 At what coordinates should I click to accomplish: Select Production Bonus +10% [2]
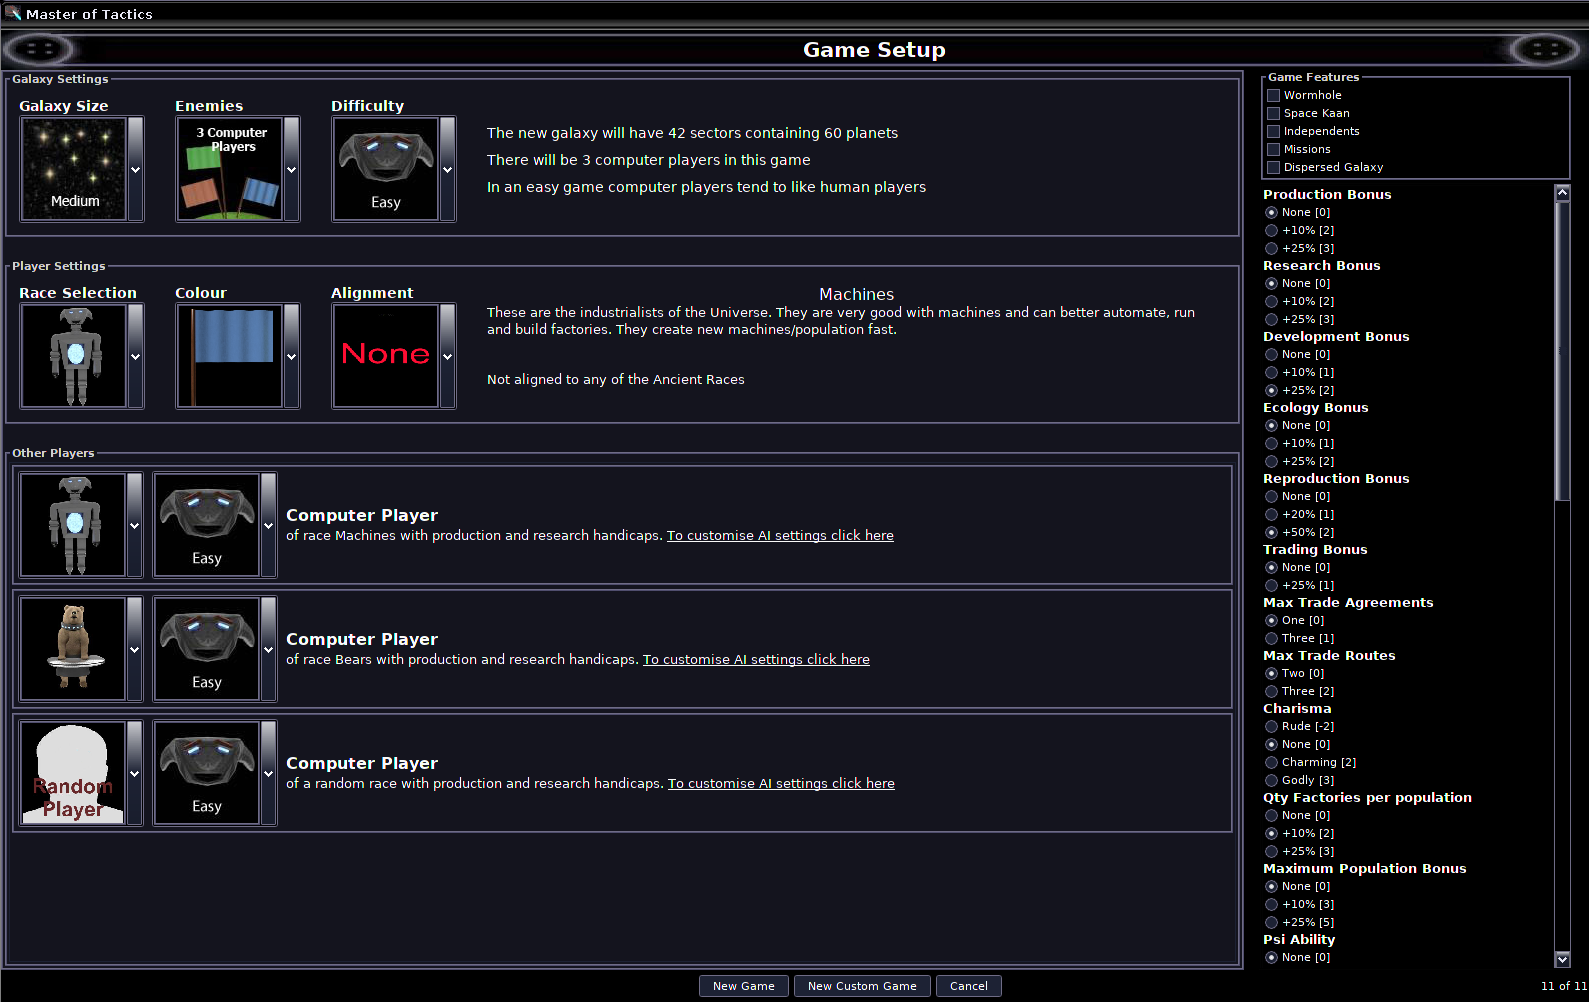[x=1272, y=231]
